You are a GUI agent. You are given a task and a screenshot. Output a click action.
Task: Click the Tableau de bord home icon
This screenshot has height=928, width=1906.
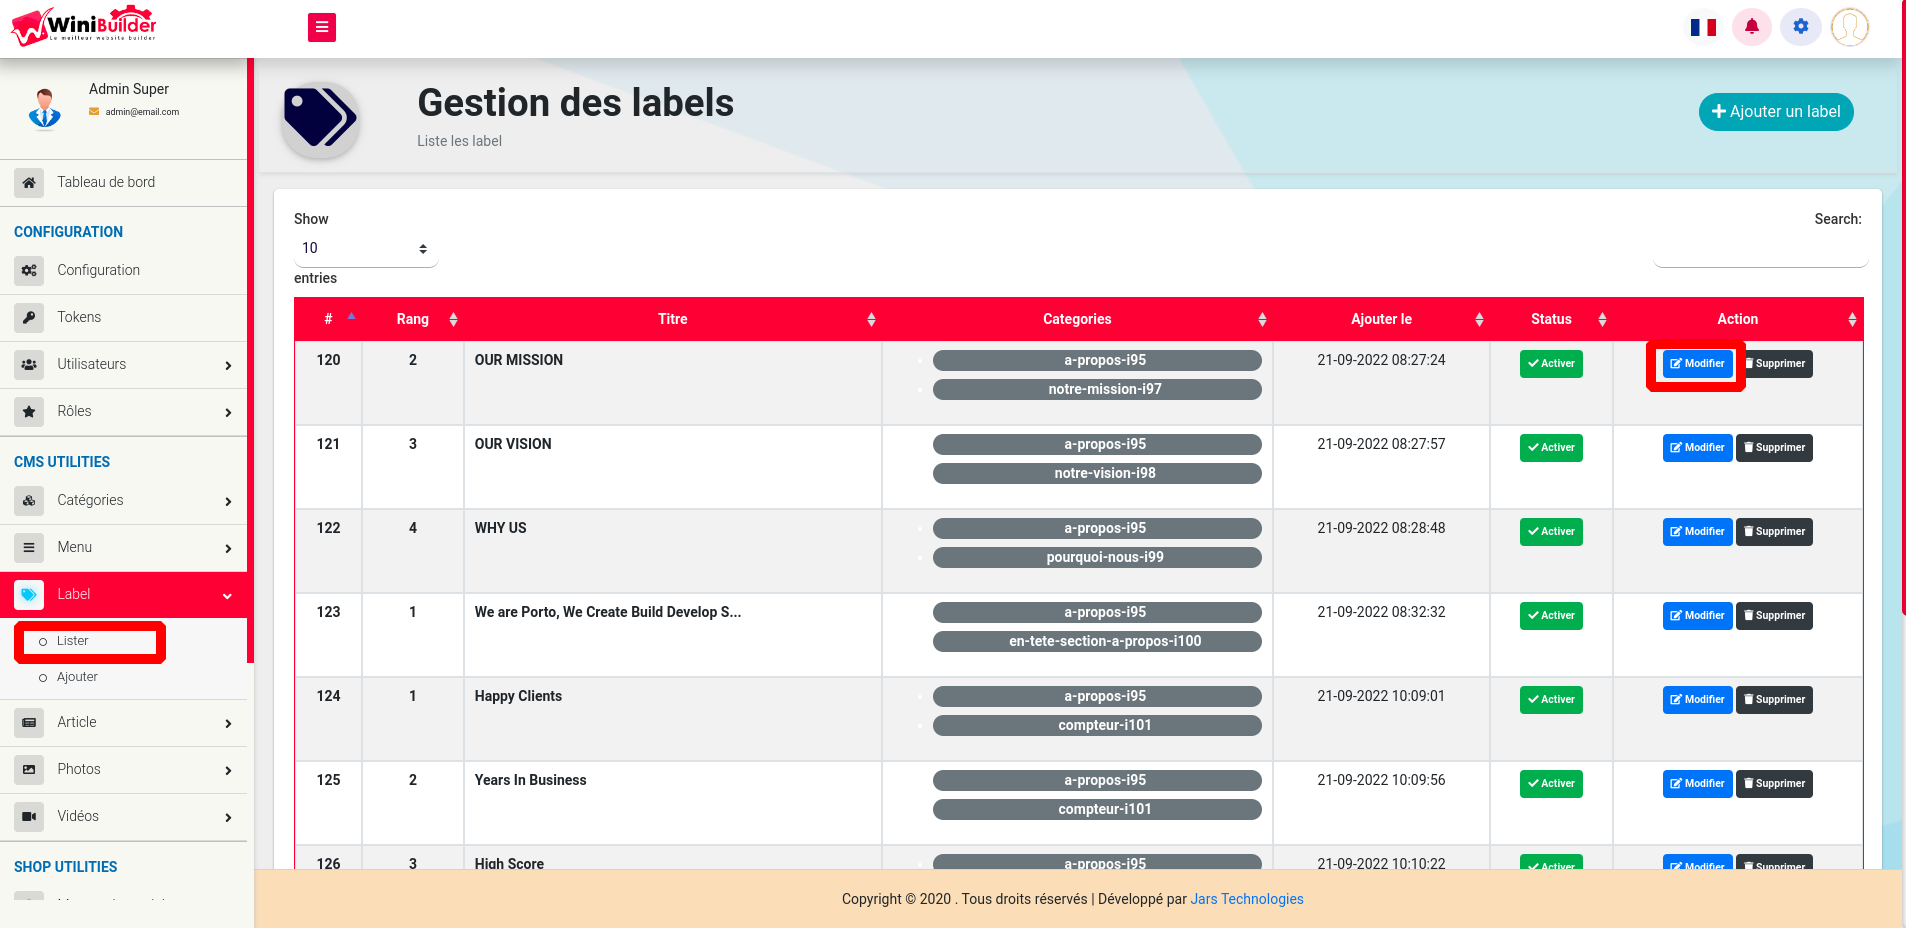tap(29, 183)
